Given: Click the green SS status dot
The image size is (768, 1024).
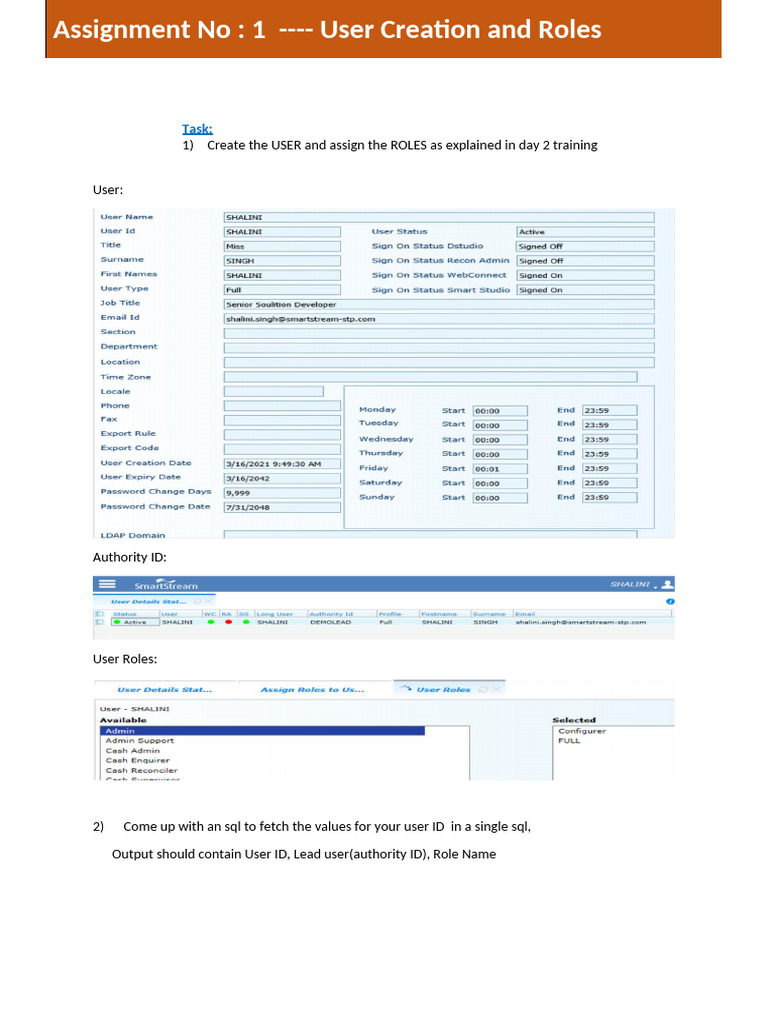Looking at the screenshot, I should coord(246,622).
